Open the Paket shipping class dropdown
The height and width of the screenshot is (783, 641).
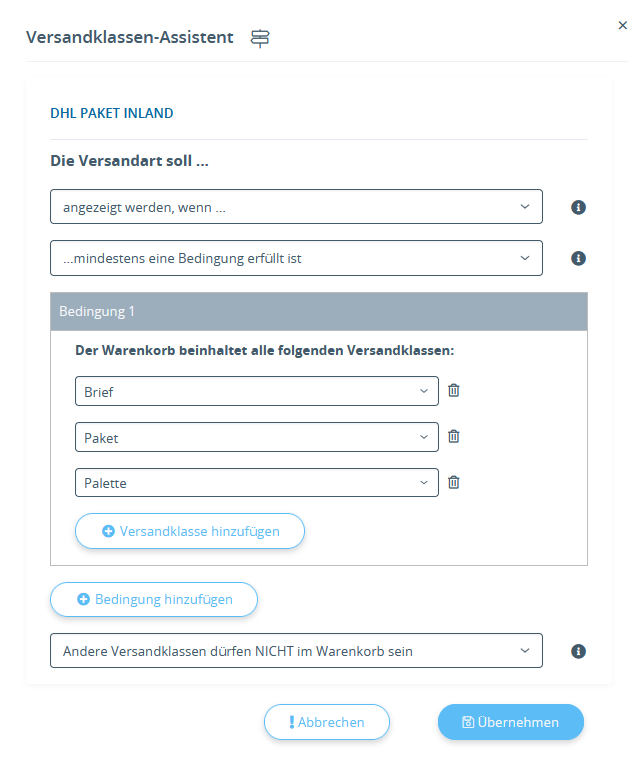256,437
